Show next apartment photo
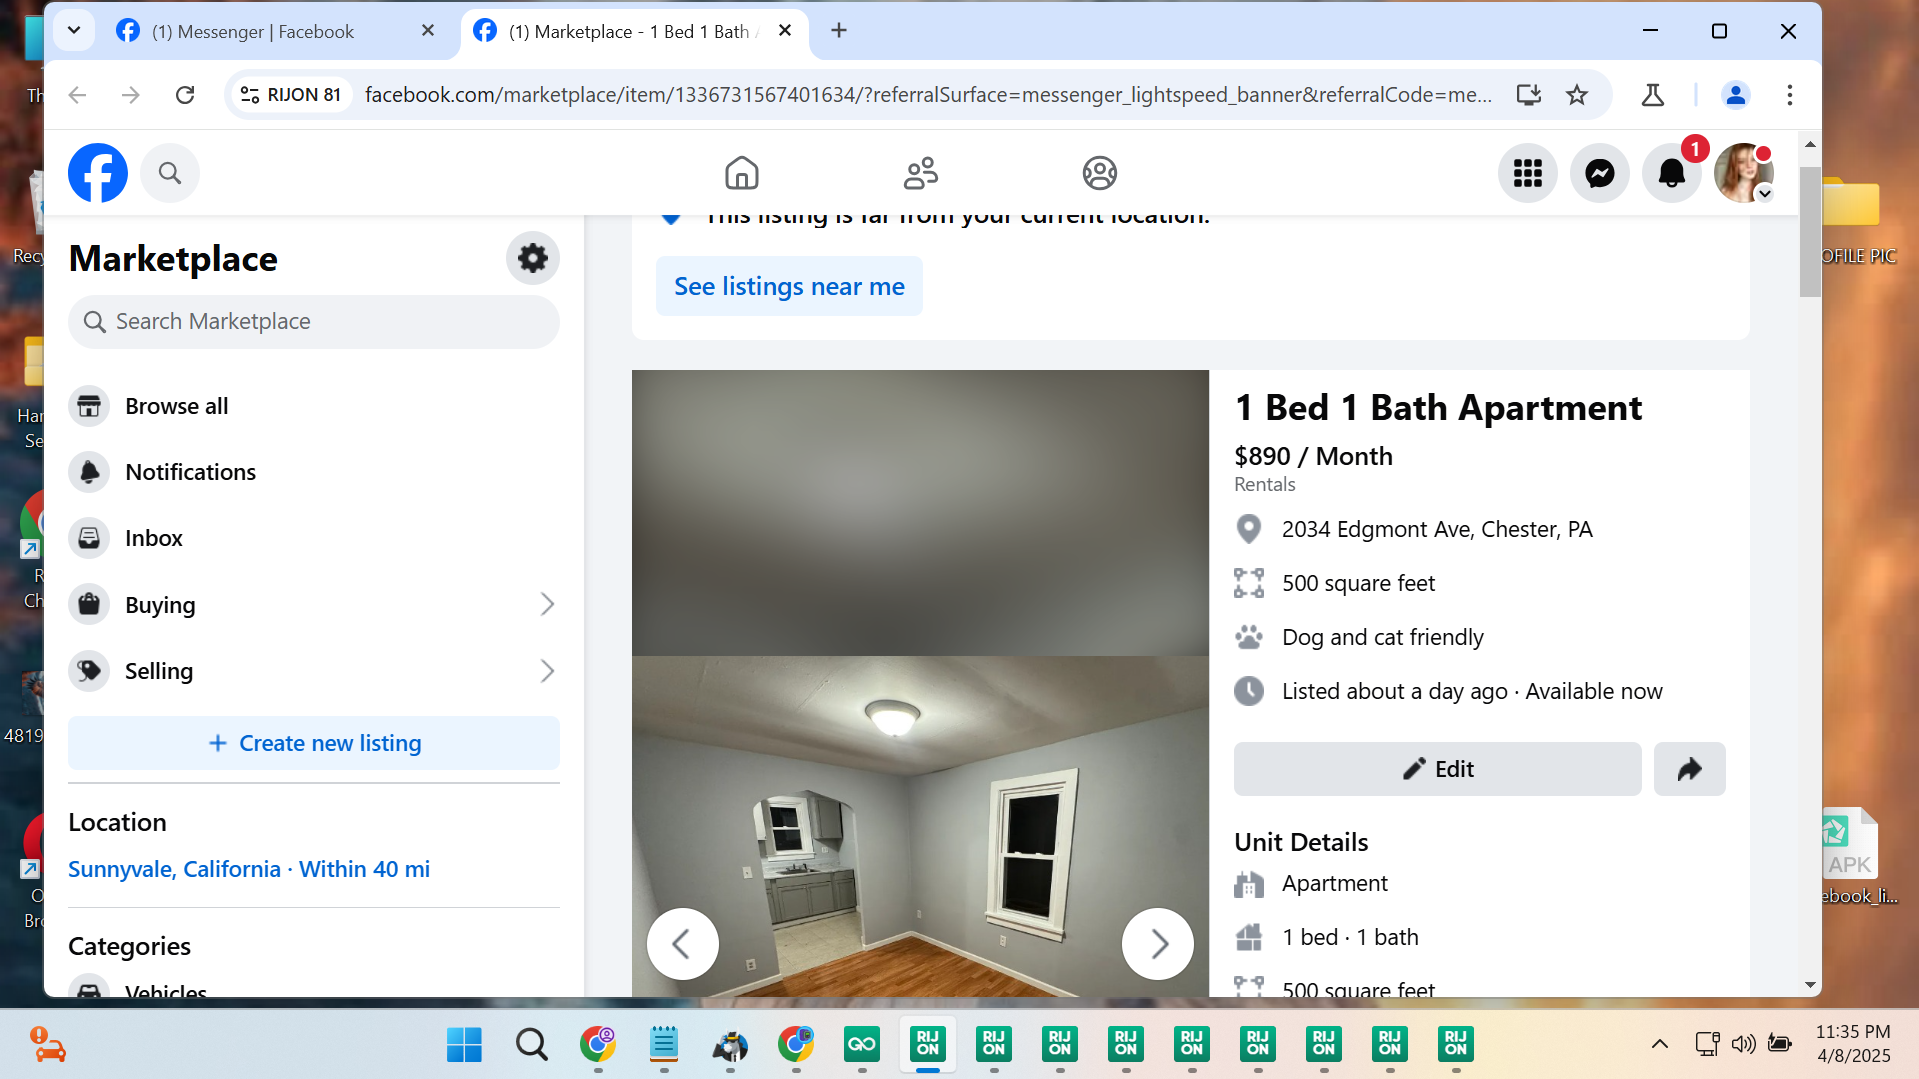This screenshot has width=1919, height=1079. tap(1158, 944)
